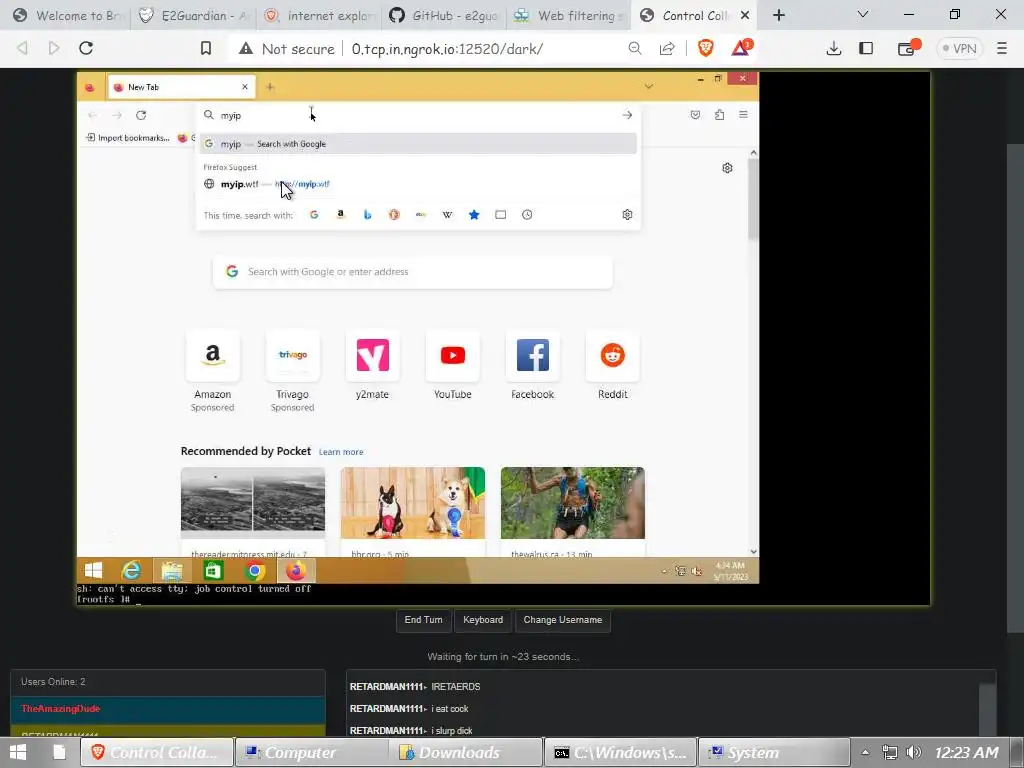Click the Firefox open new tab plus
1024x768 pixels.
point(270,87)
